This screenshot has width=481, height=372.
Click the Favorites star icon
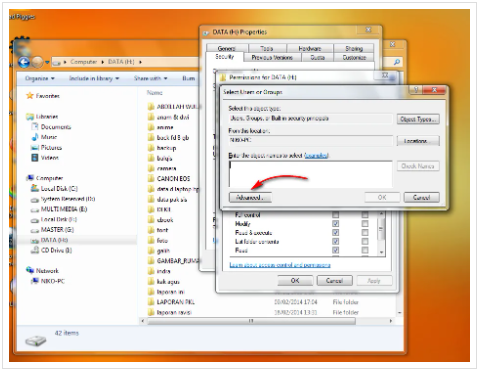30,96
